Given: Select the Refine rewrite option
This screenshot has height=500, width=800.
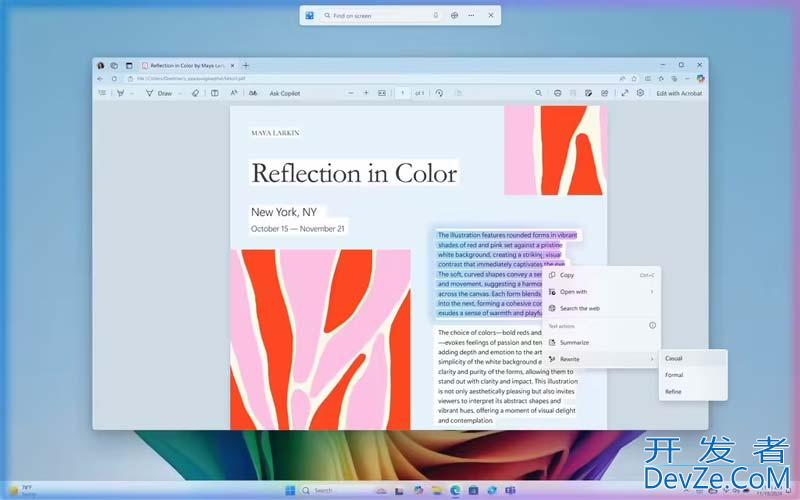Looking at the screenshot, I should pos(693,392).
